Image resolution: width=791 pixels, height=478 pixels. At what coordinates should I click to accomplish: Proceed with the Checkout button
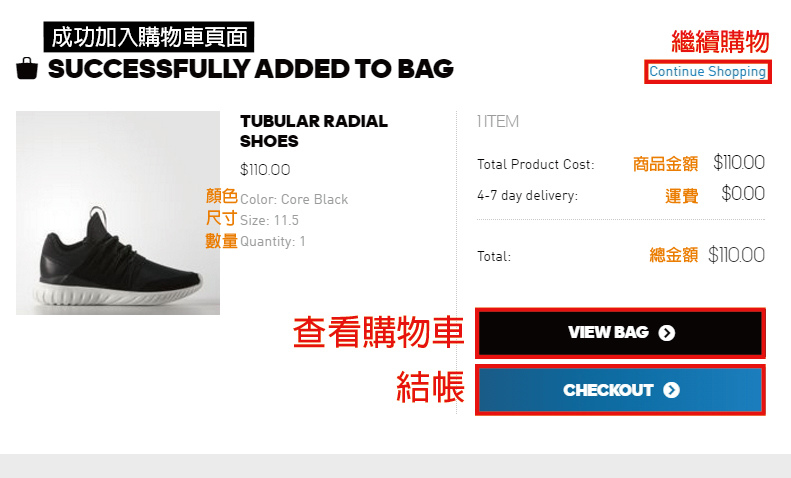(x=620, y=390)
